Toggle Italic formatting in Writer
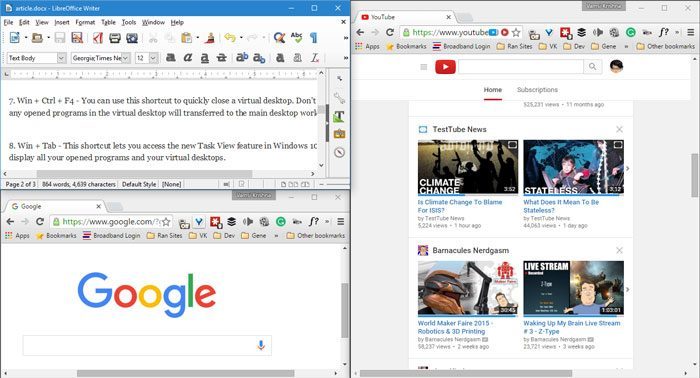700x378 pixels. coord(188,58)
